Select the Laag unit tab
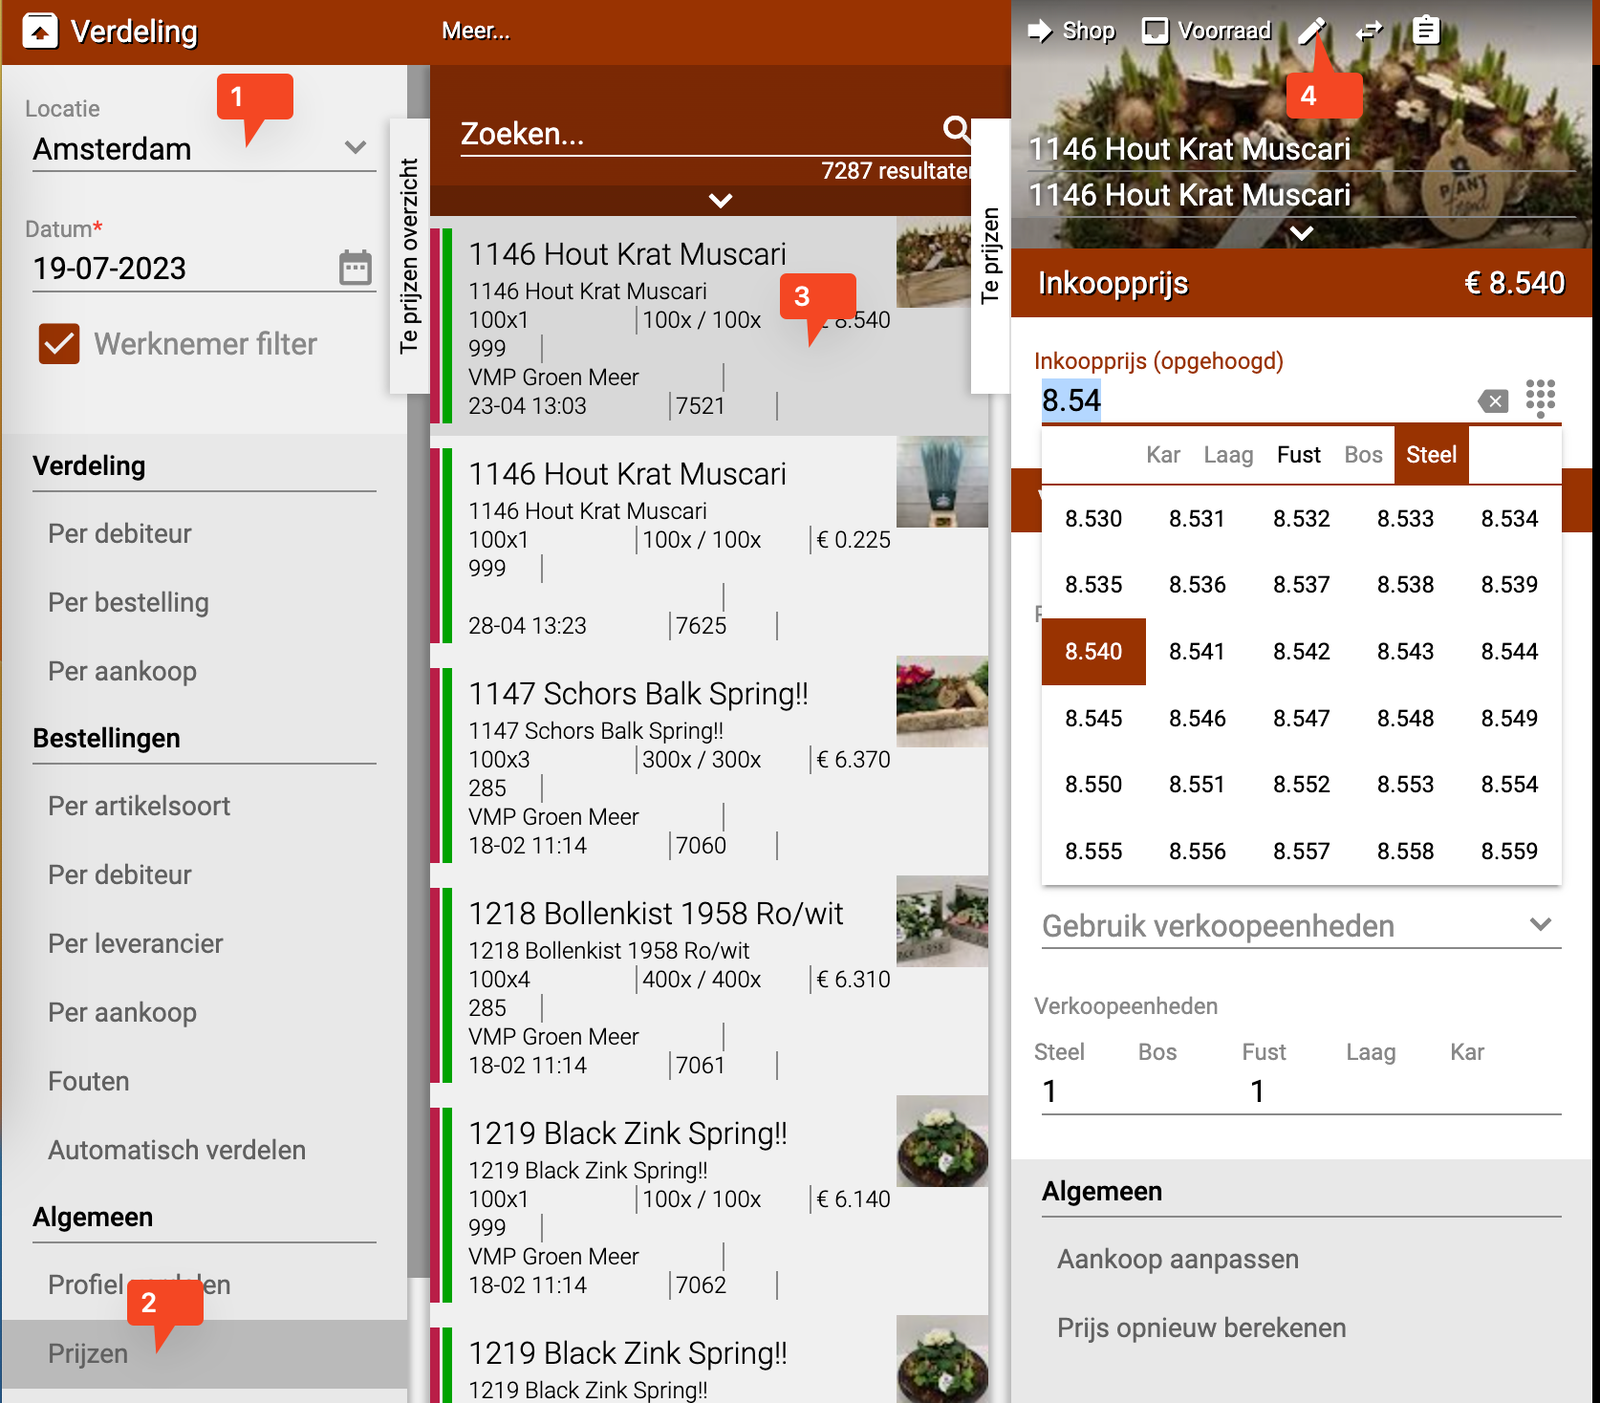Image resolution: width=1600 pixels, height=1403 pixels. tap(1228, 455)
